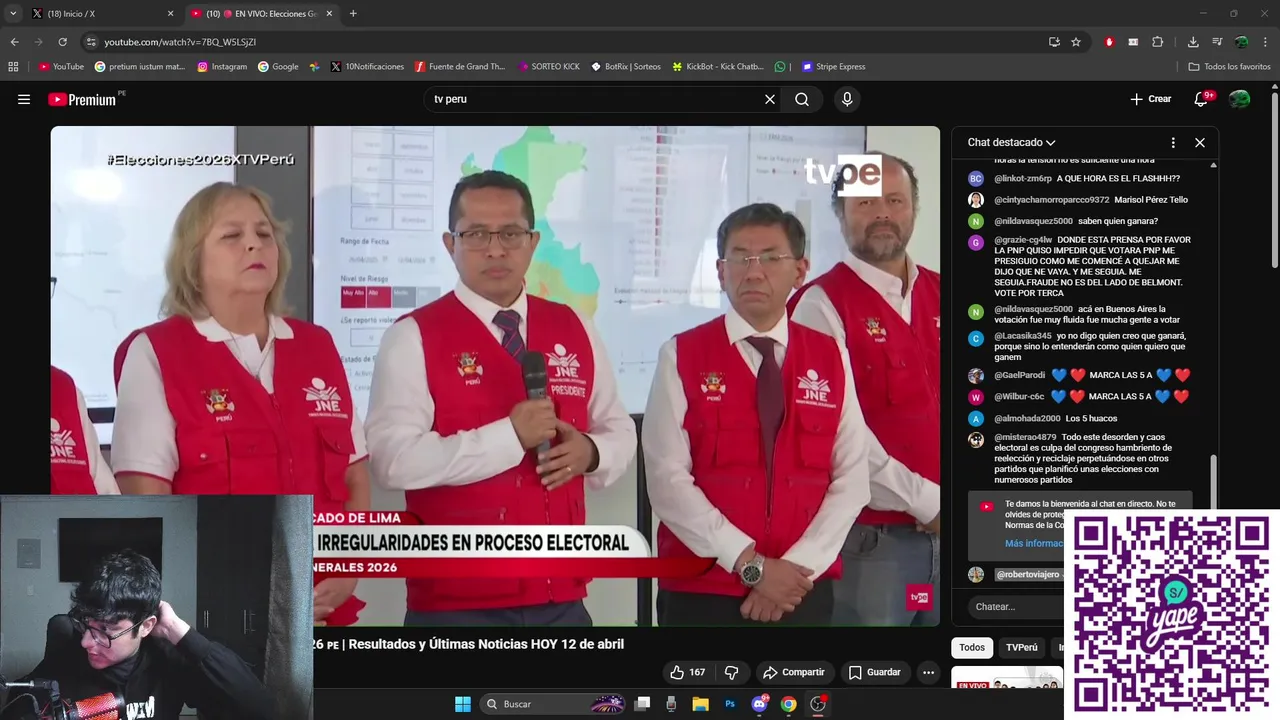The height and width of the screenshot is (720, 1280).
Task: Open the Google bookmark
Action: [278, 67]
